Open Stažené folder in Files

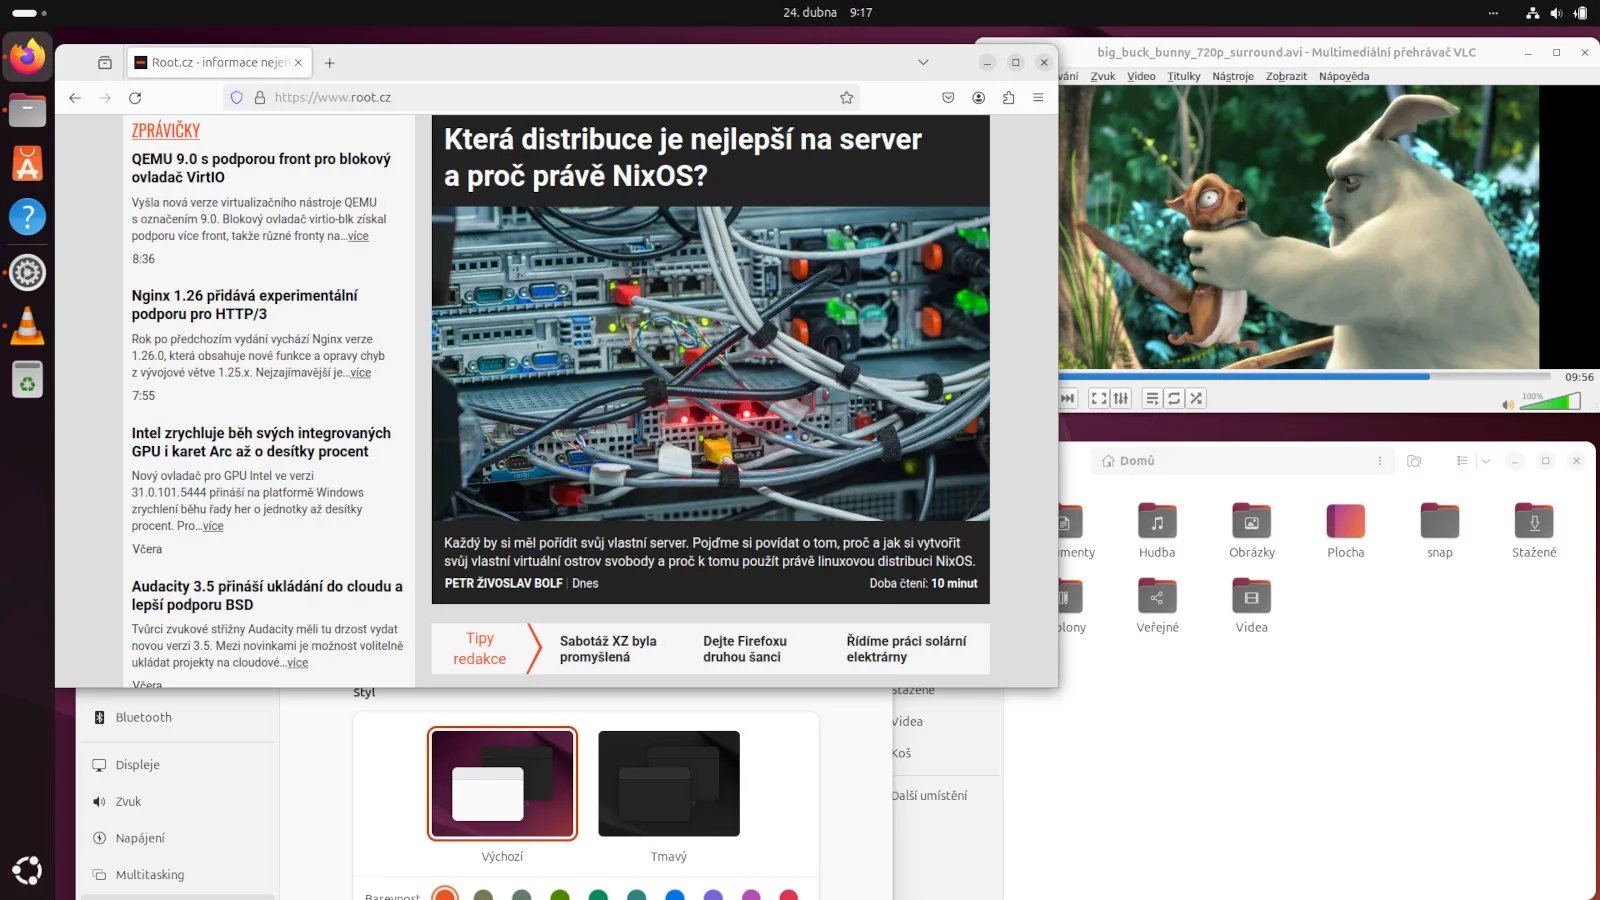(x=1534, y=530)
